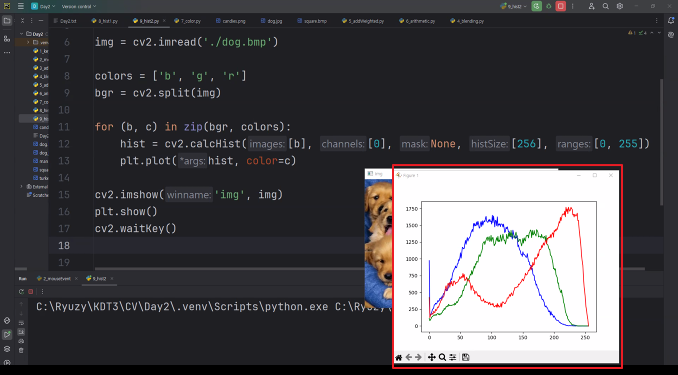Select Pan tool in Figure 1 toolbar
Image resolution: width=678 pixels, height=375 pixels.
coord(432,357)
